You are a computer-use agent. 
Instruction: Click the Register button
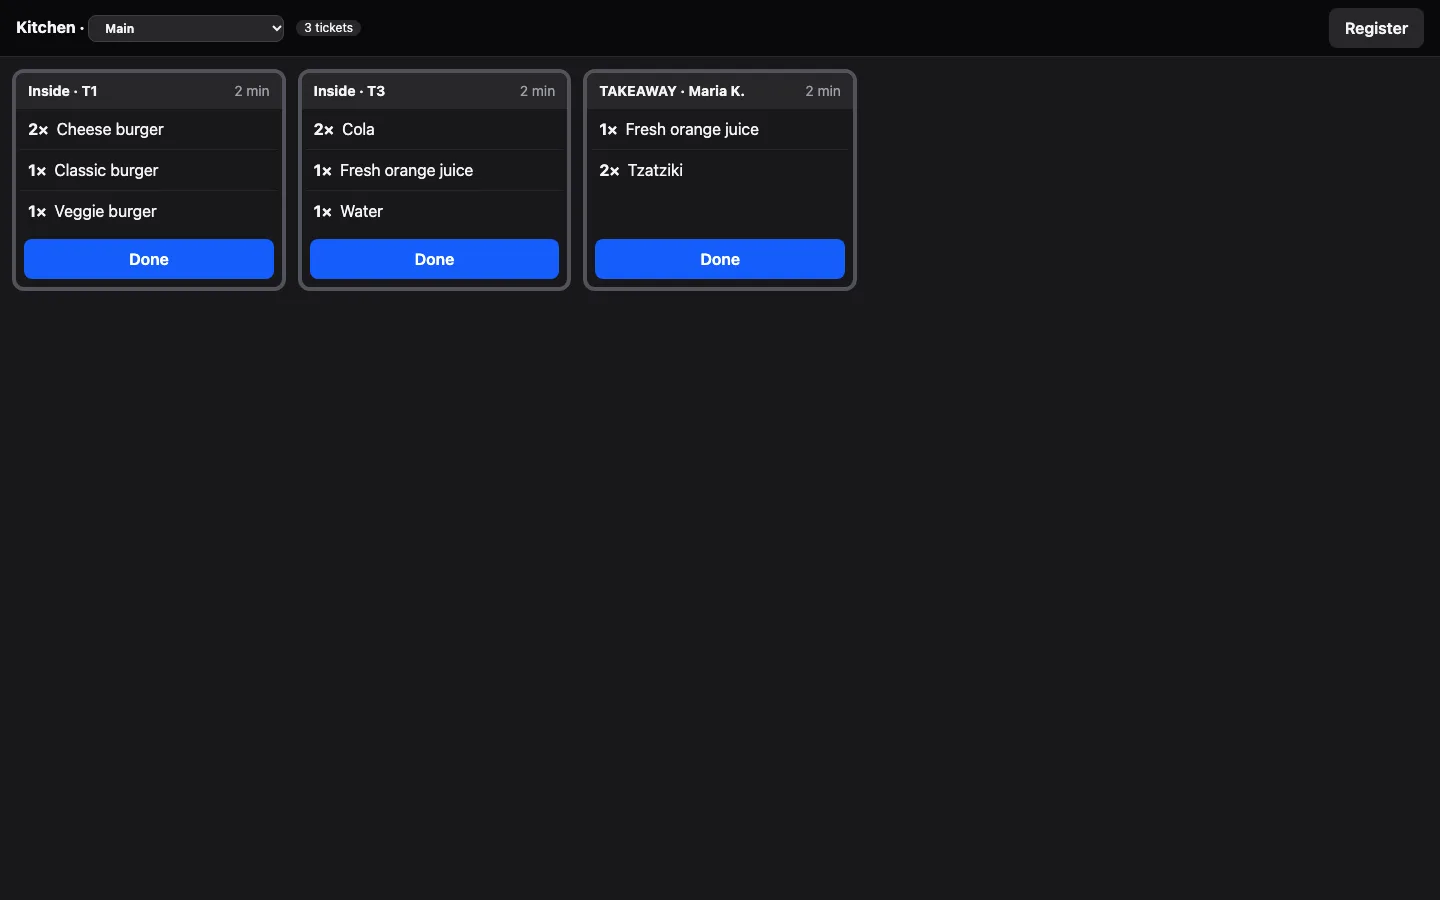tap(1376, 28)
